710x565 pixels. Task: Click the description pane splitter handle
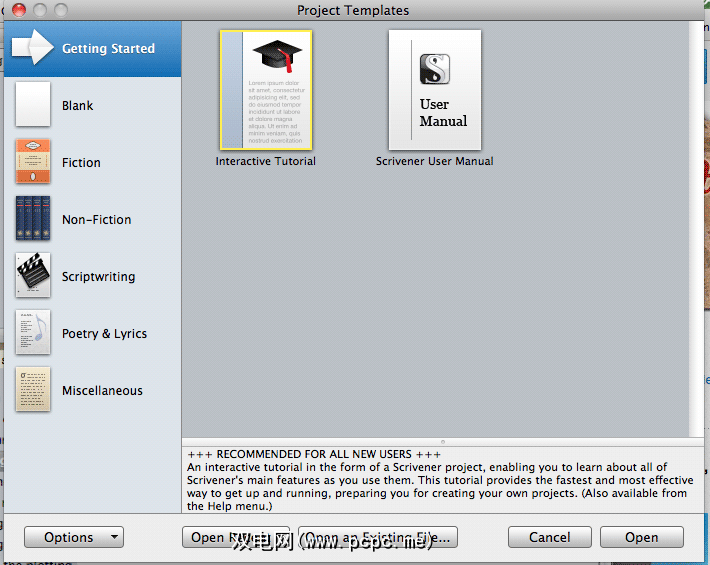[x=443, y=442]
